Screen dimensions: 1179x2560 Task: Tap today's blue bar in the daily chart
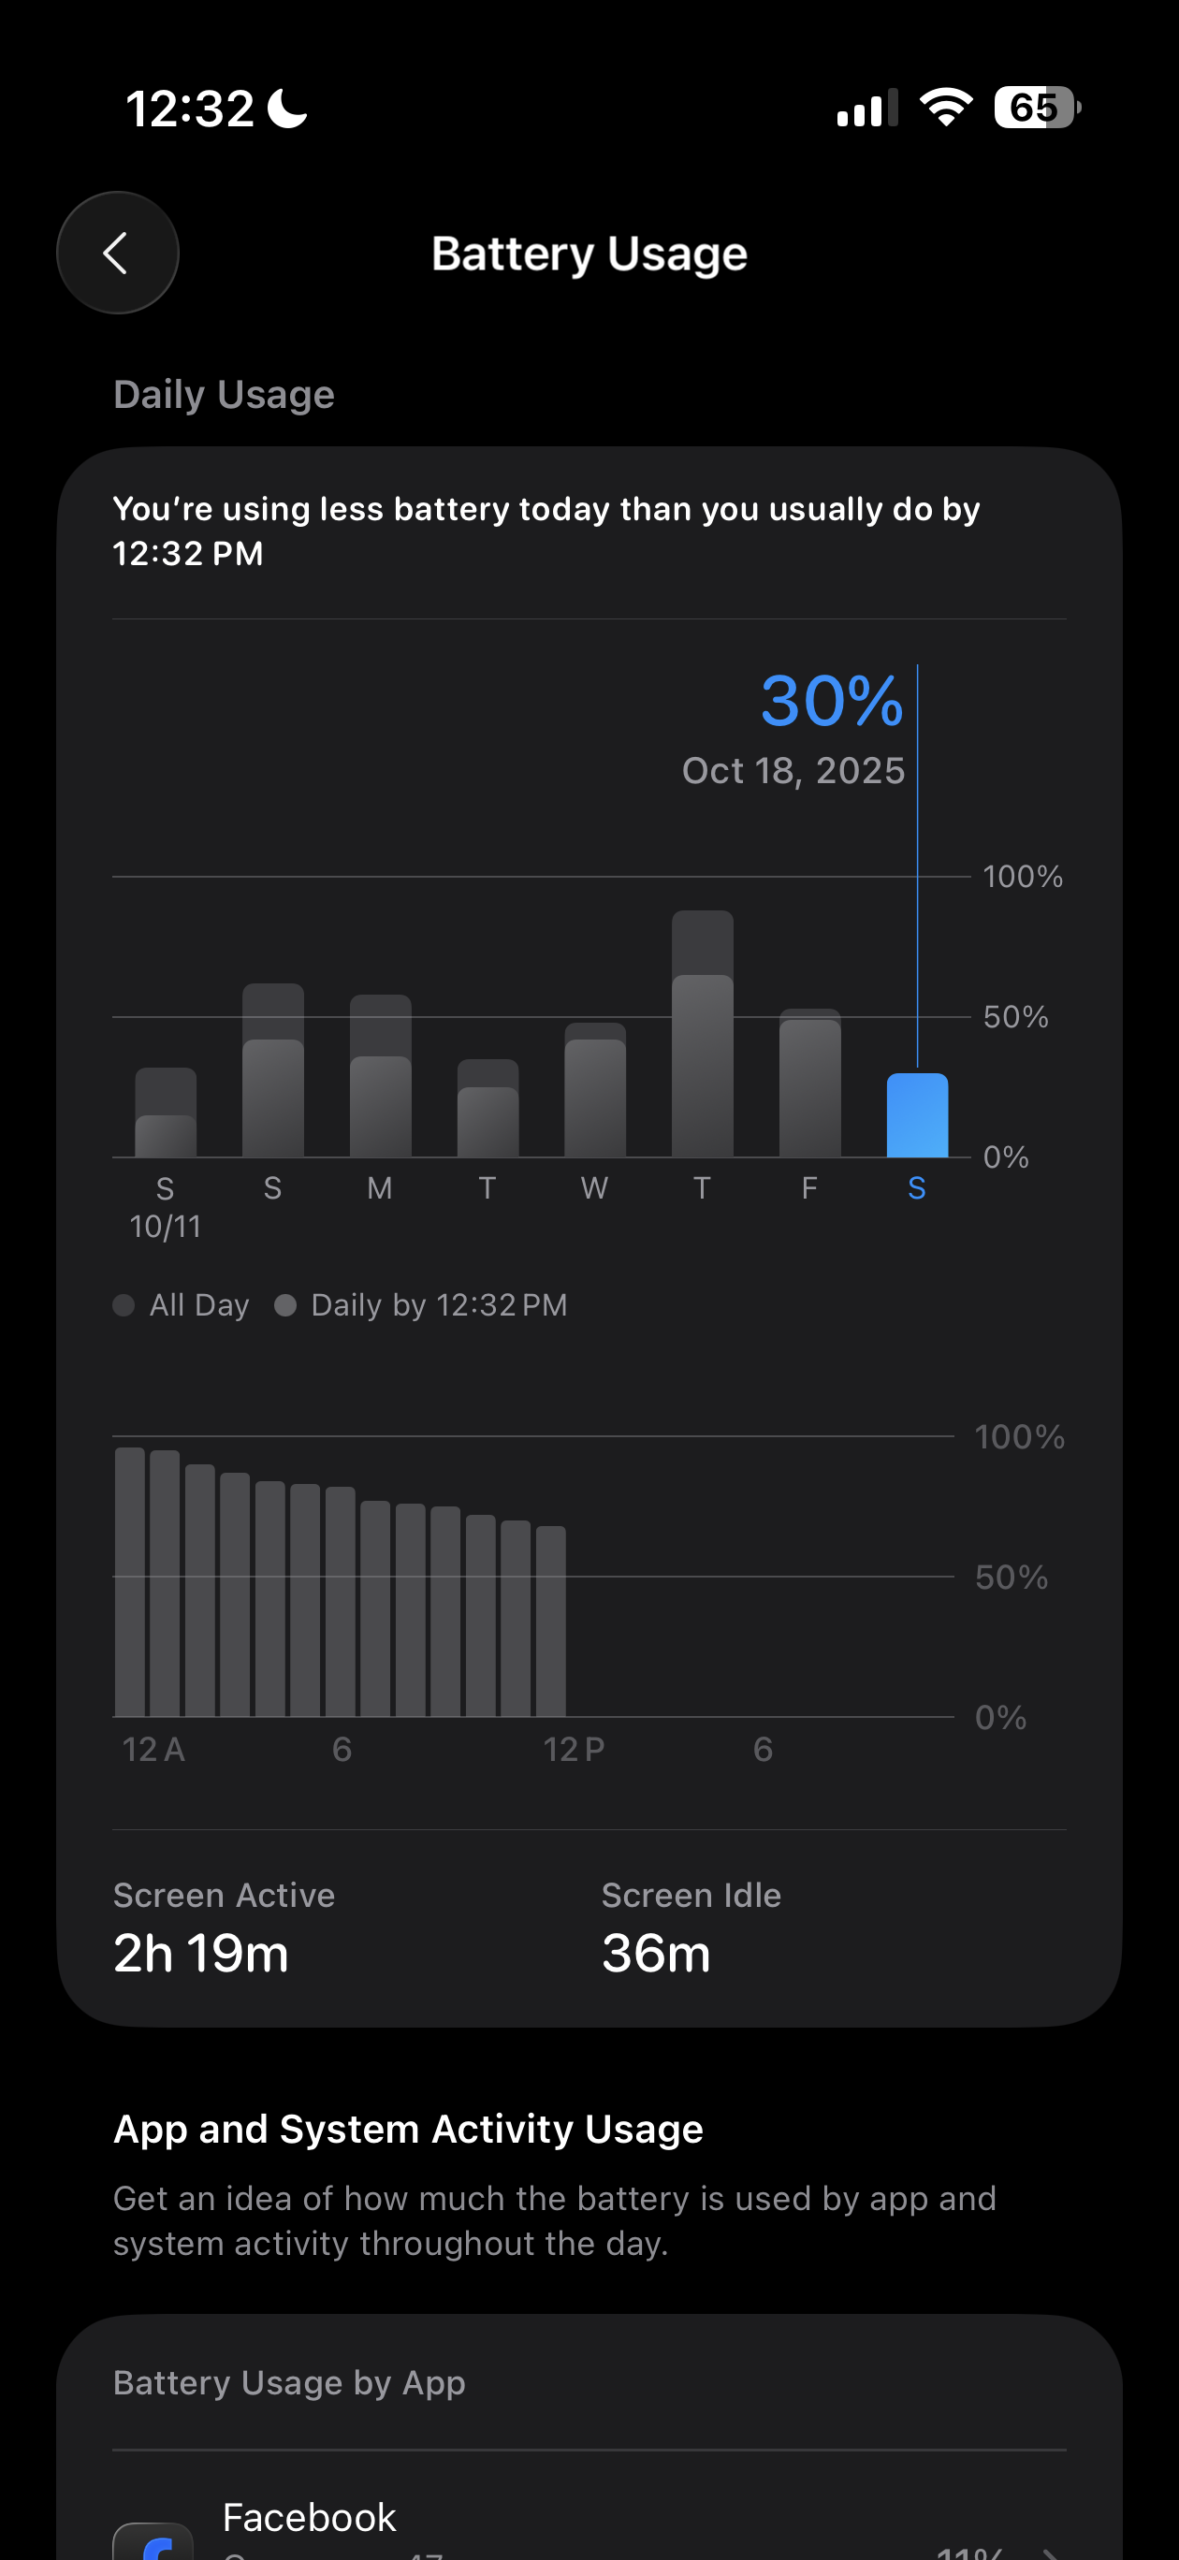(x=917, y=1115)
